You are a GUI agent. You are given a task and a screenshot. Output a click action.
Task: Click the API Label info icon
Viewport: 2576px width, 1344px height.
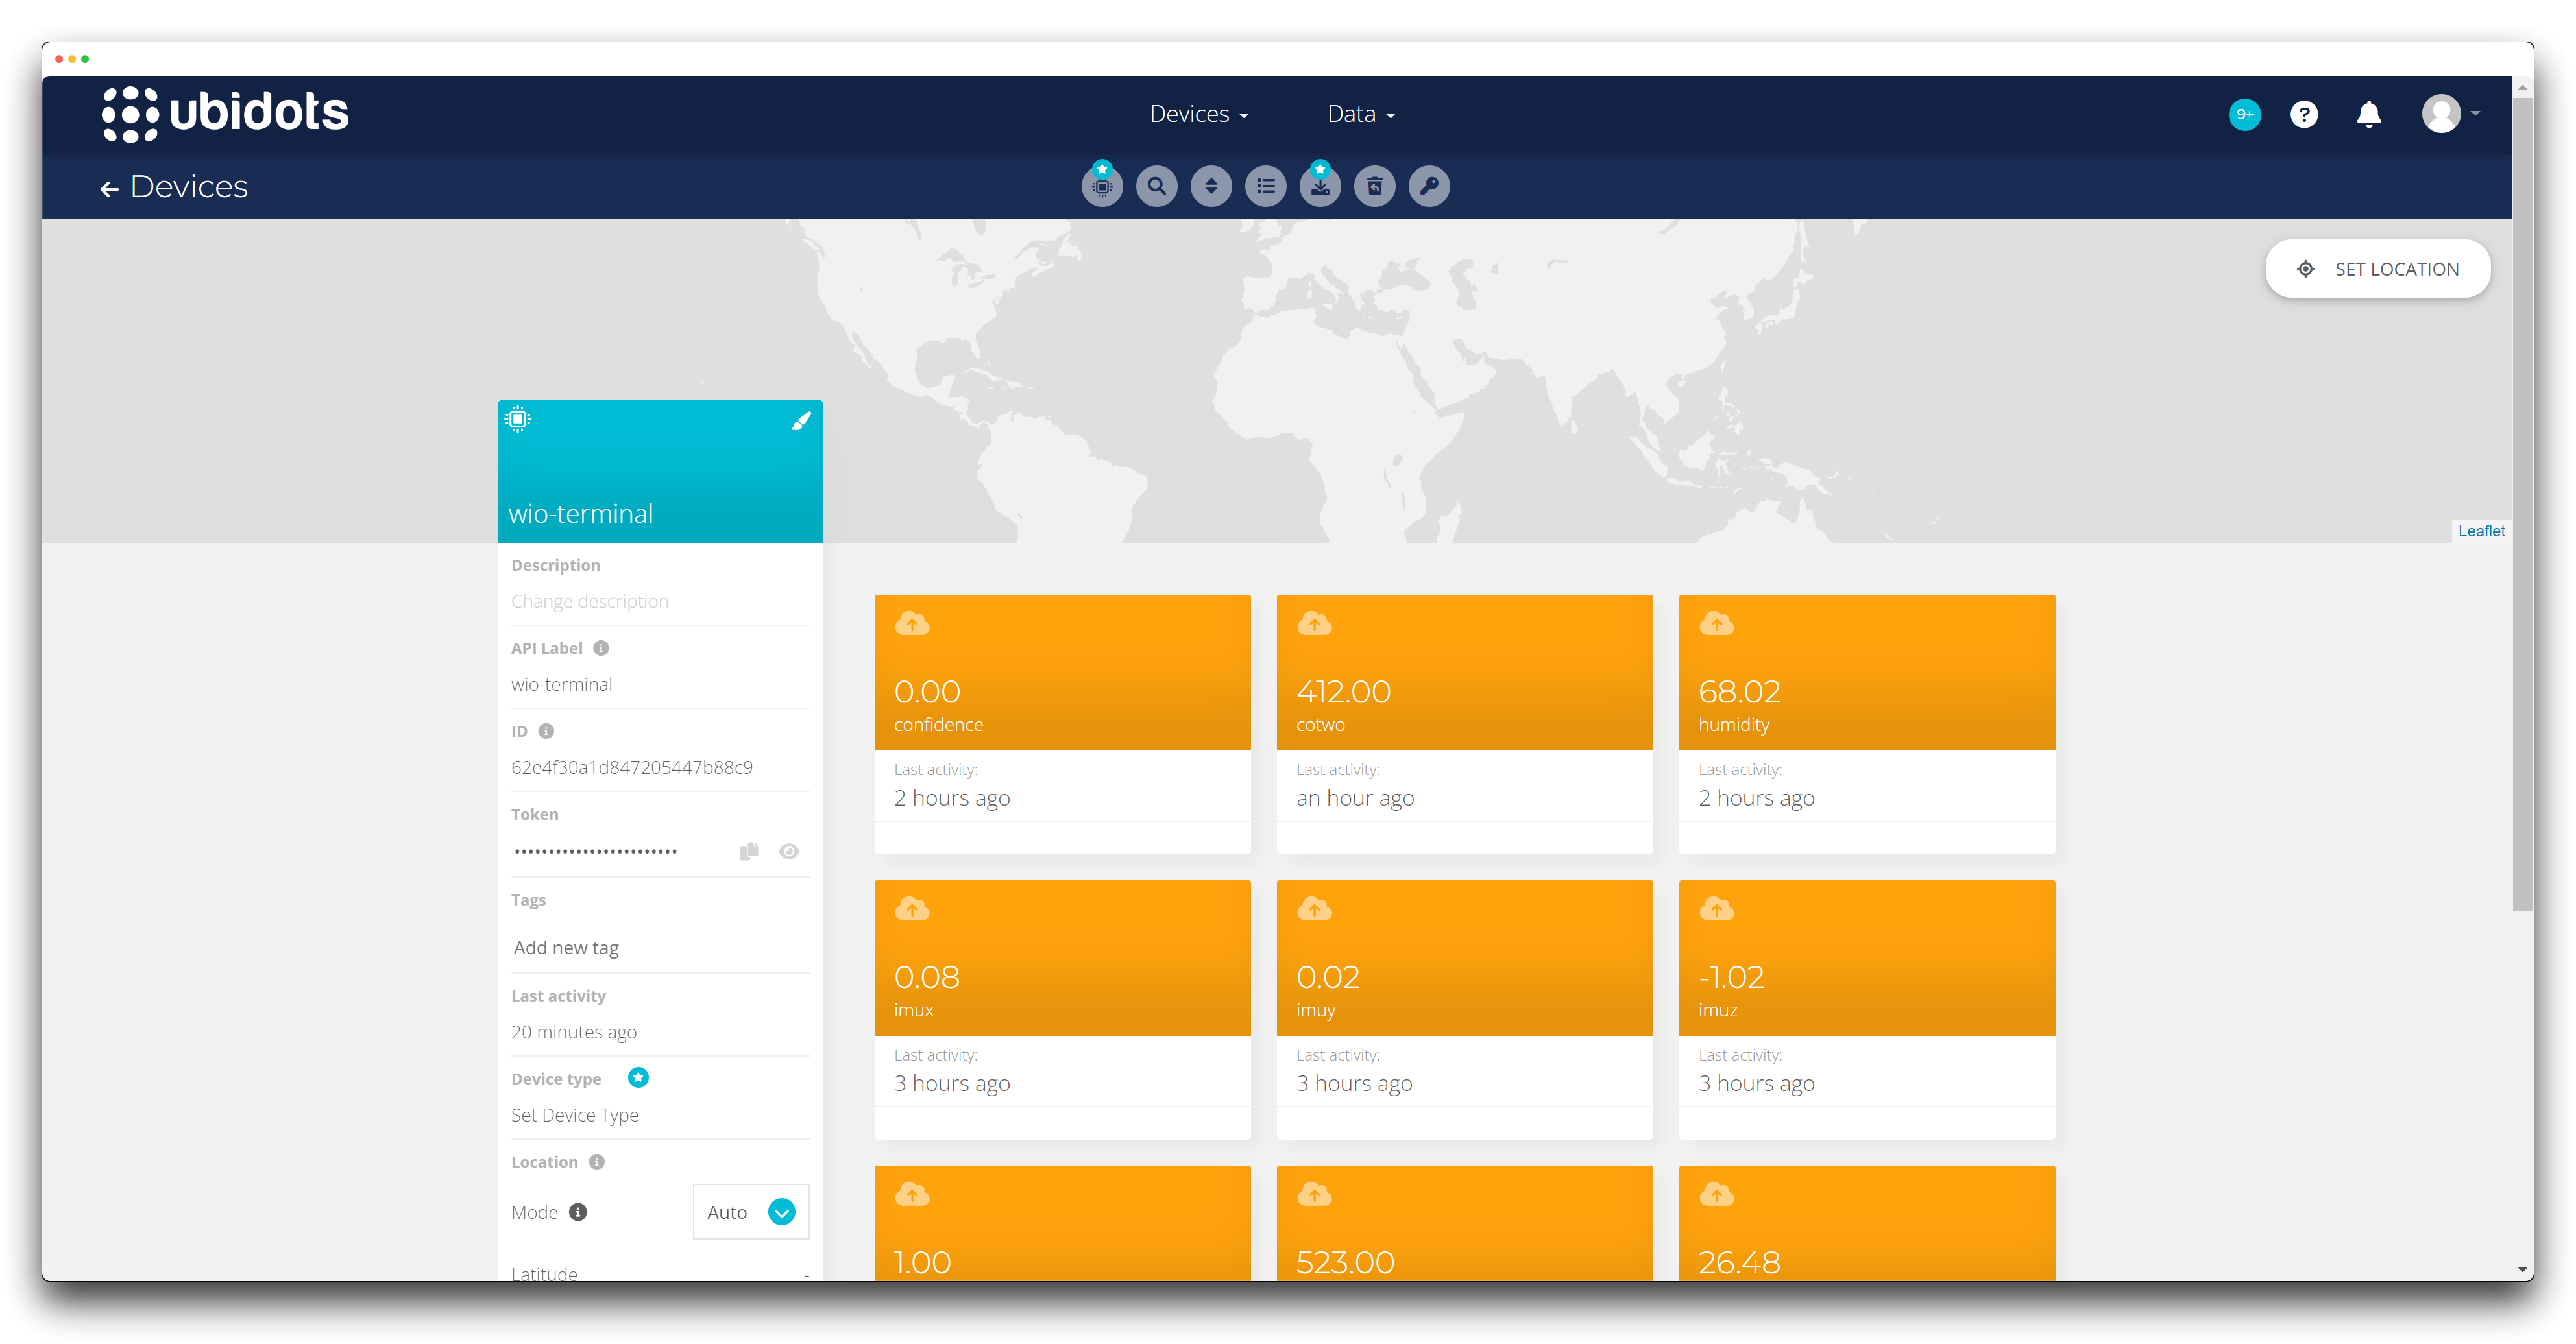click(601, 648)
